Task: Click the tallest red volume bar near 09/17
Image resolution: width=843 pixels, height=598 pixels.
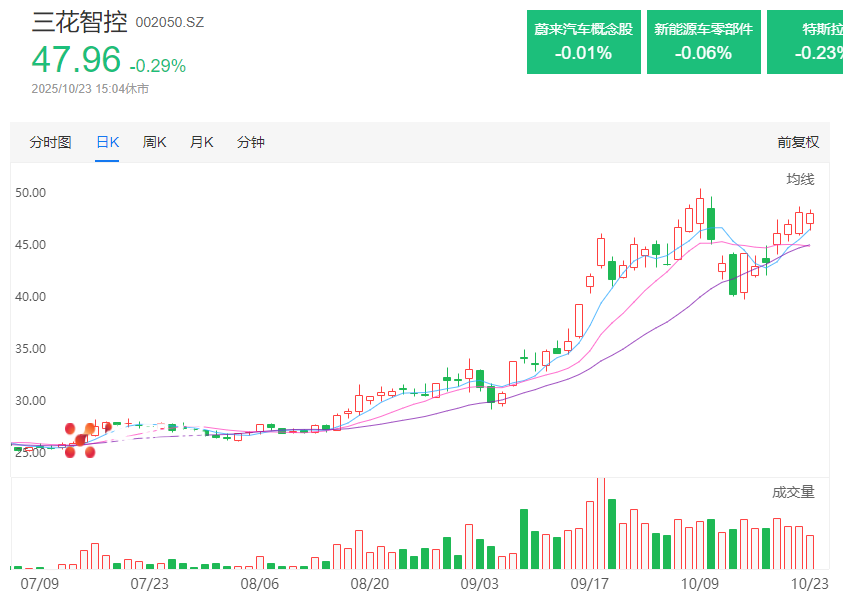Action: [x=600, y=524]
